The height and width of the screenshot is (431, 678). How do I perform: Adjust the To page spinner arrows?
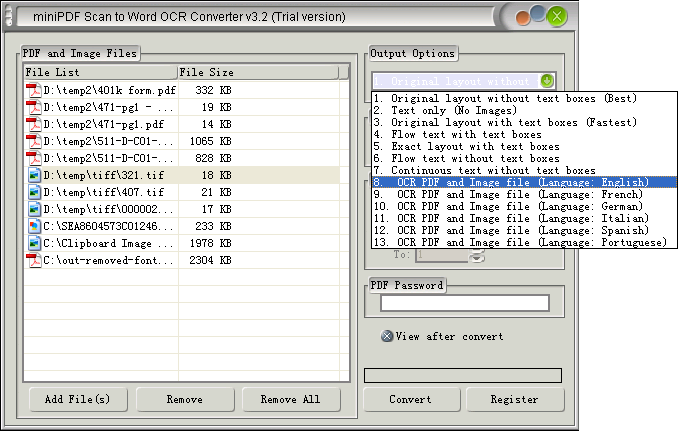(x=477, y=255)
